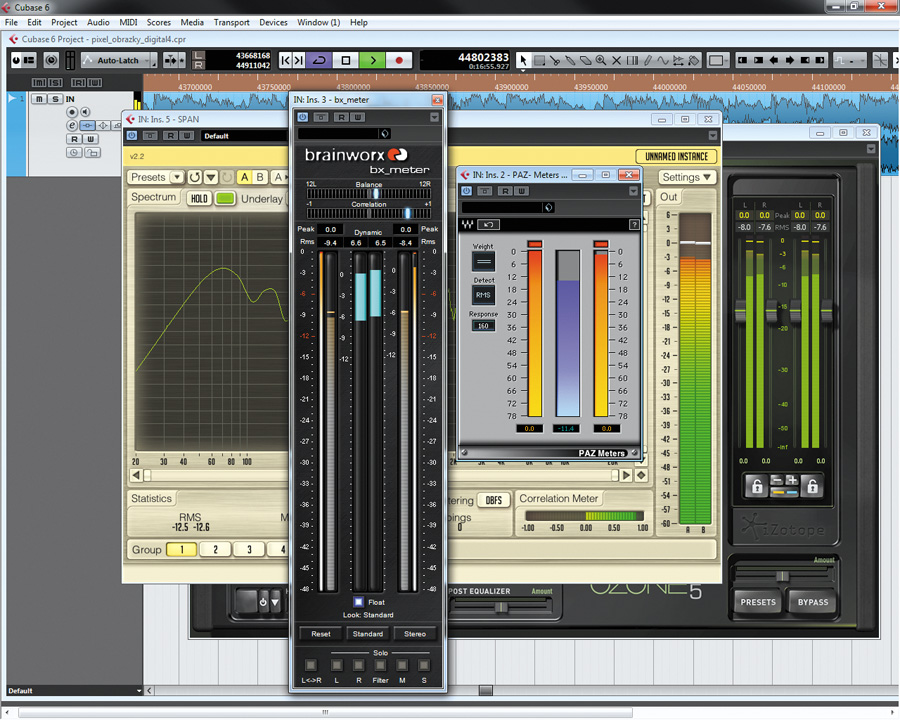Click DBFS button in SPAN

coord(494,500)
